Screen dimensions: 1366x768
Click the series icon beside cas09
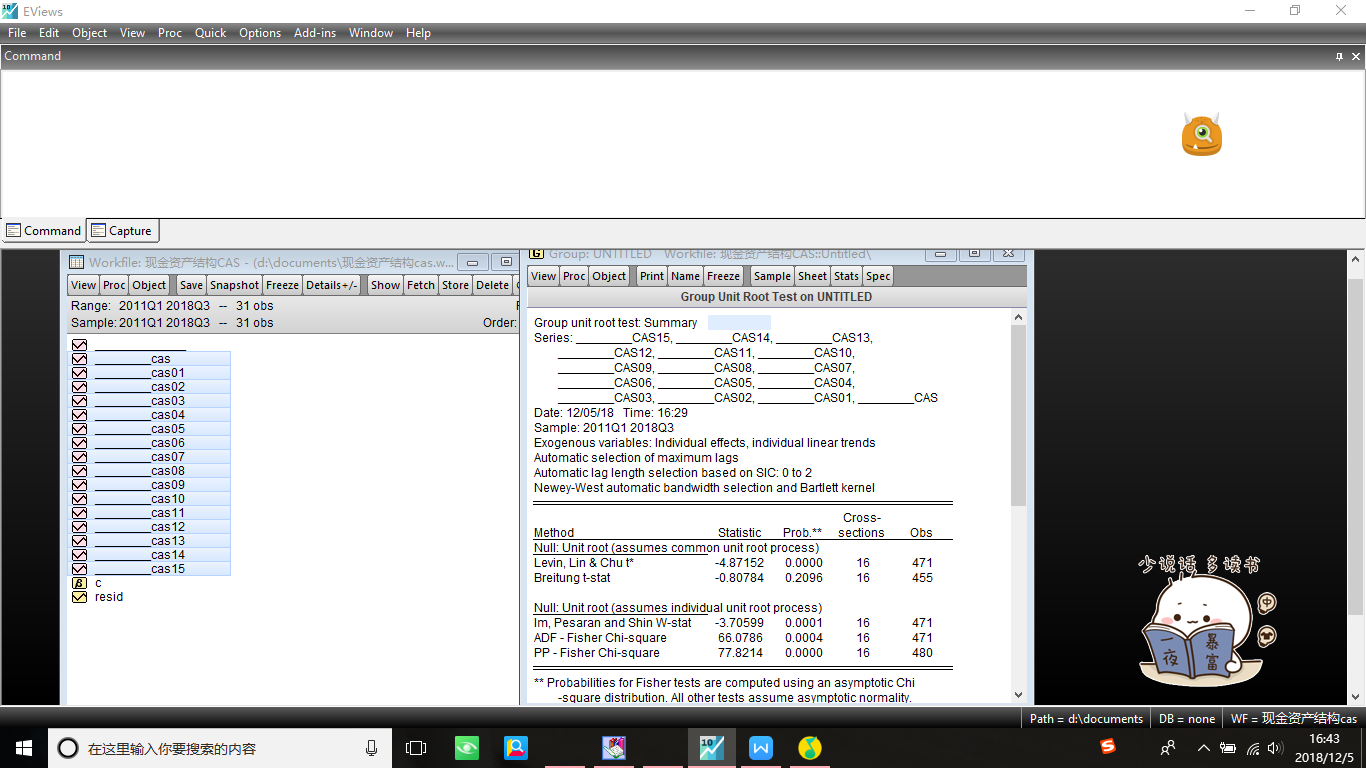79,485
